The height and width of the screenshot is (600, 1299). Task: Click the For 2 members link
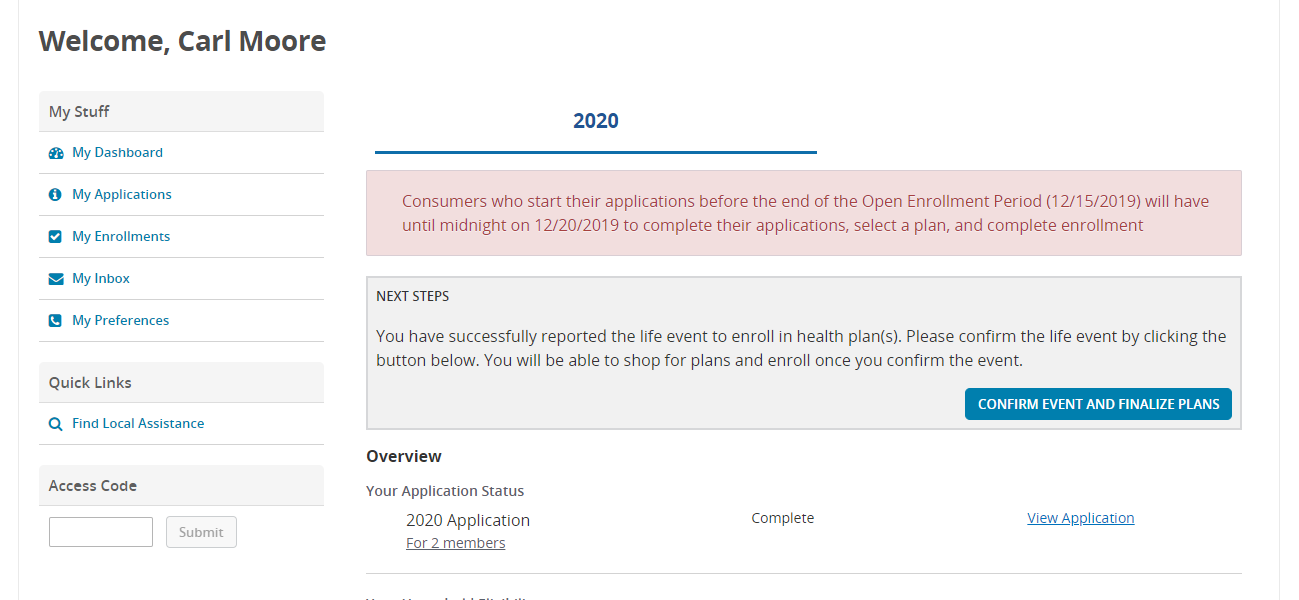(455, 543)
